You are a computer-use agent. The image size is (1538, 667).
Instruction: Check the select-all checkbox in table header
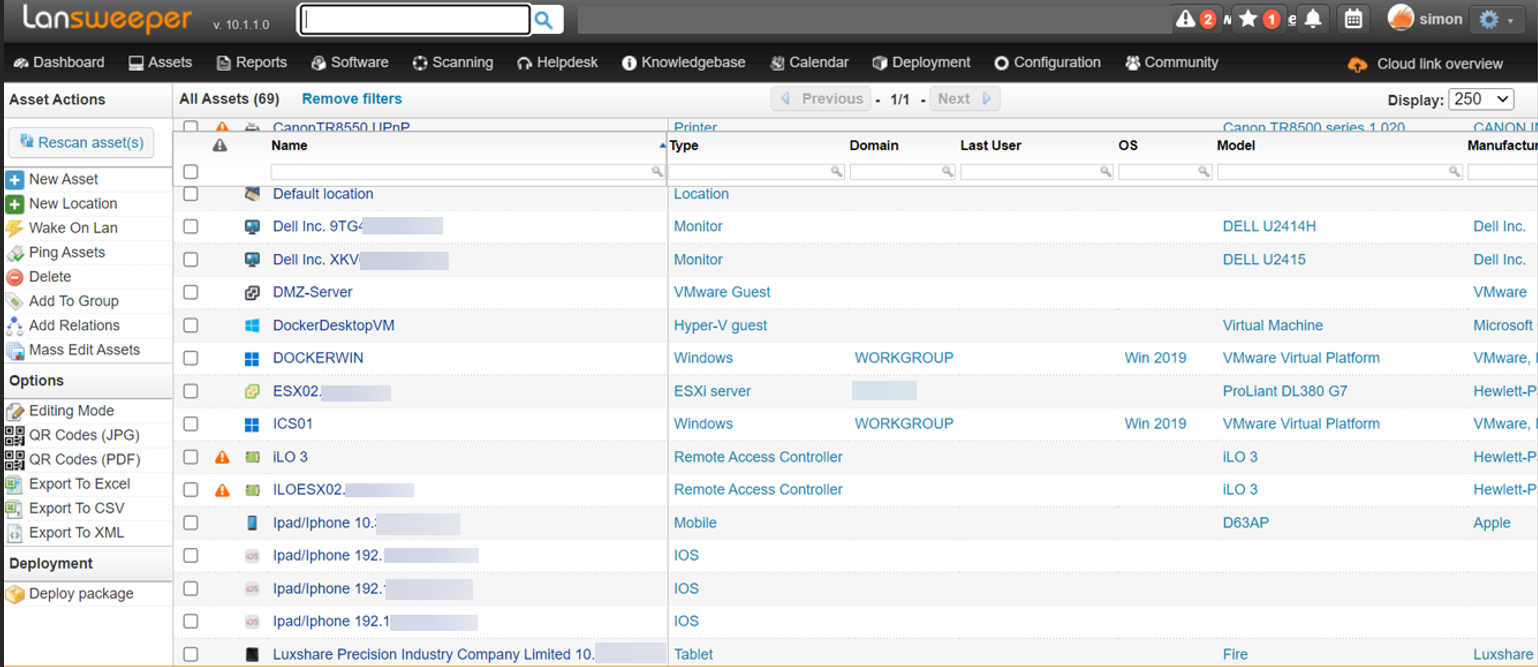tap(190, 172)
